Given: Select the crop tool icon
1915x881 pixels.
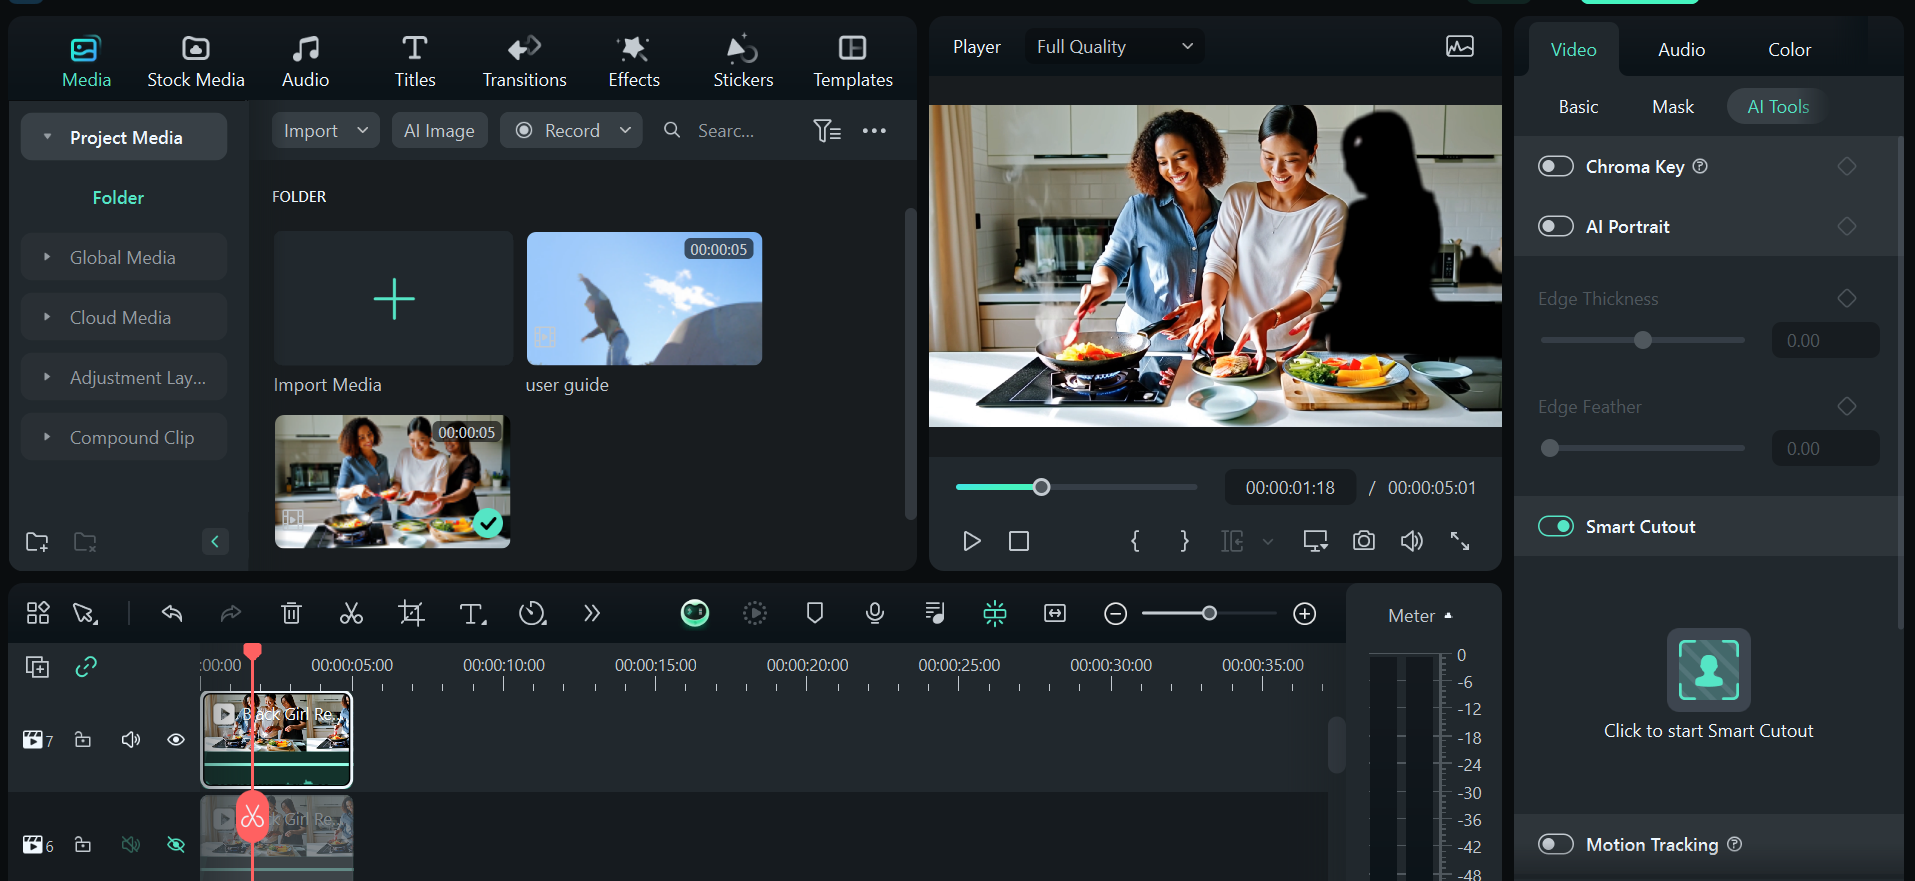Looking at the screenshot, I should tap(411, 613).
